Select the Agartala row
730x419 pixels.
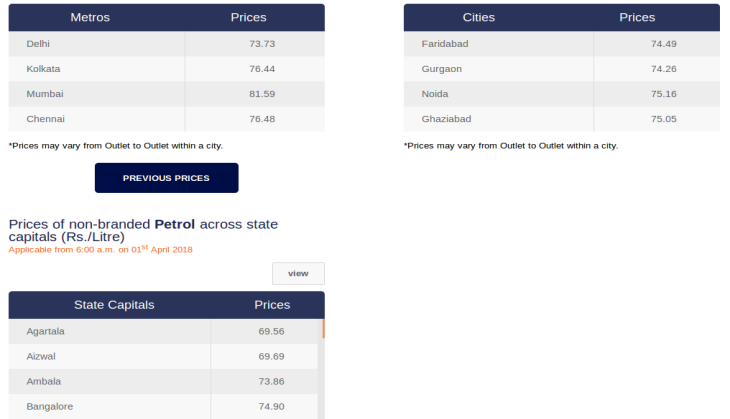click(163, 331)
